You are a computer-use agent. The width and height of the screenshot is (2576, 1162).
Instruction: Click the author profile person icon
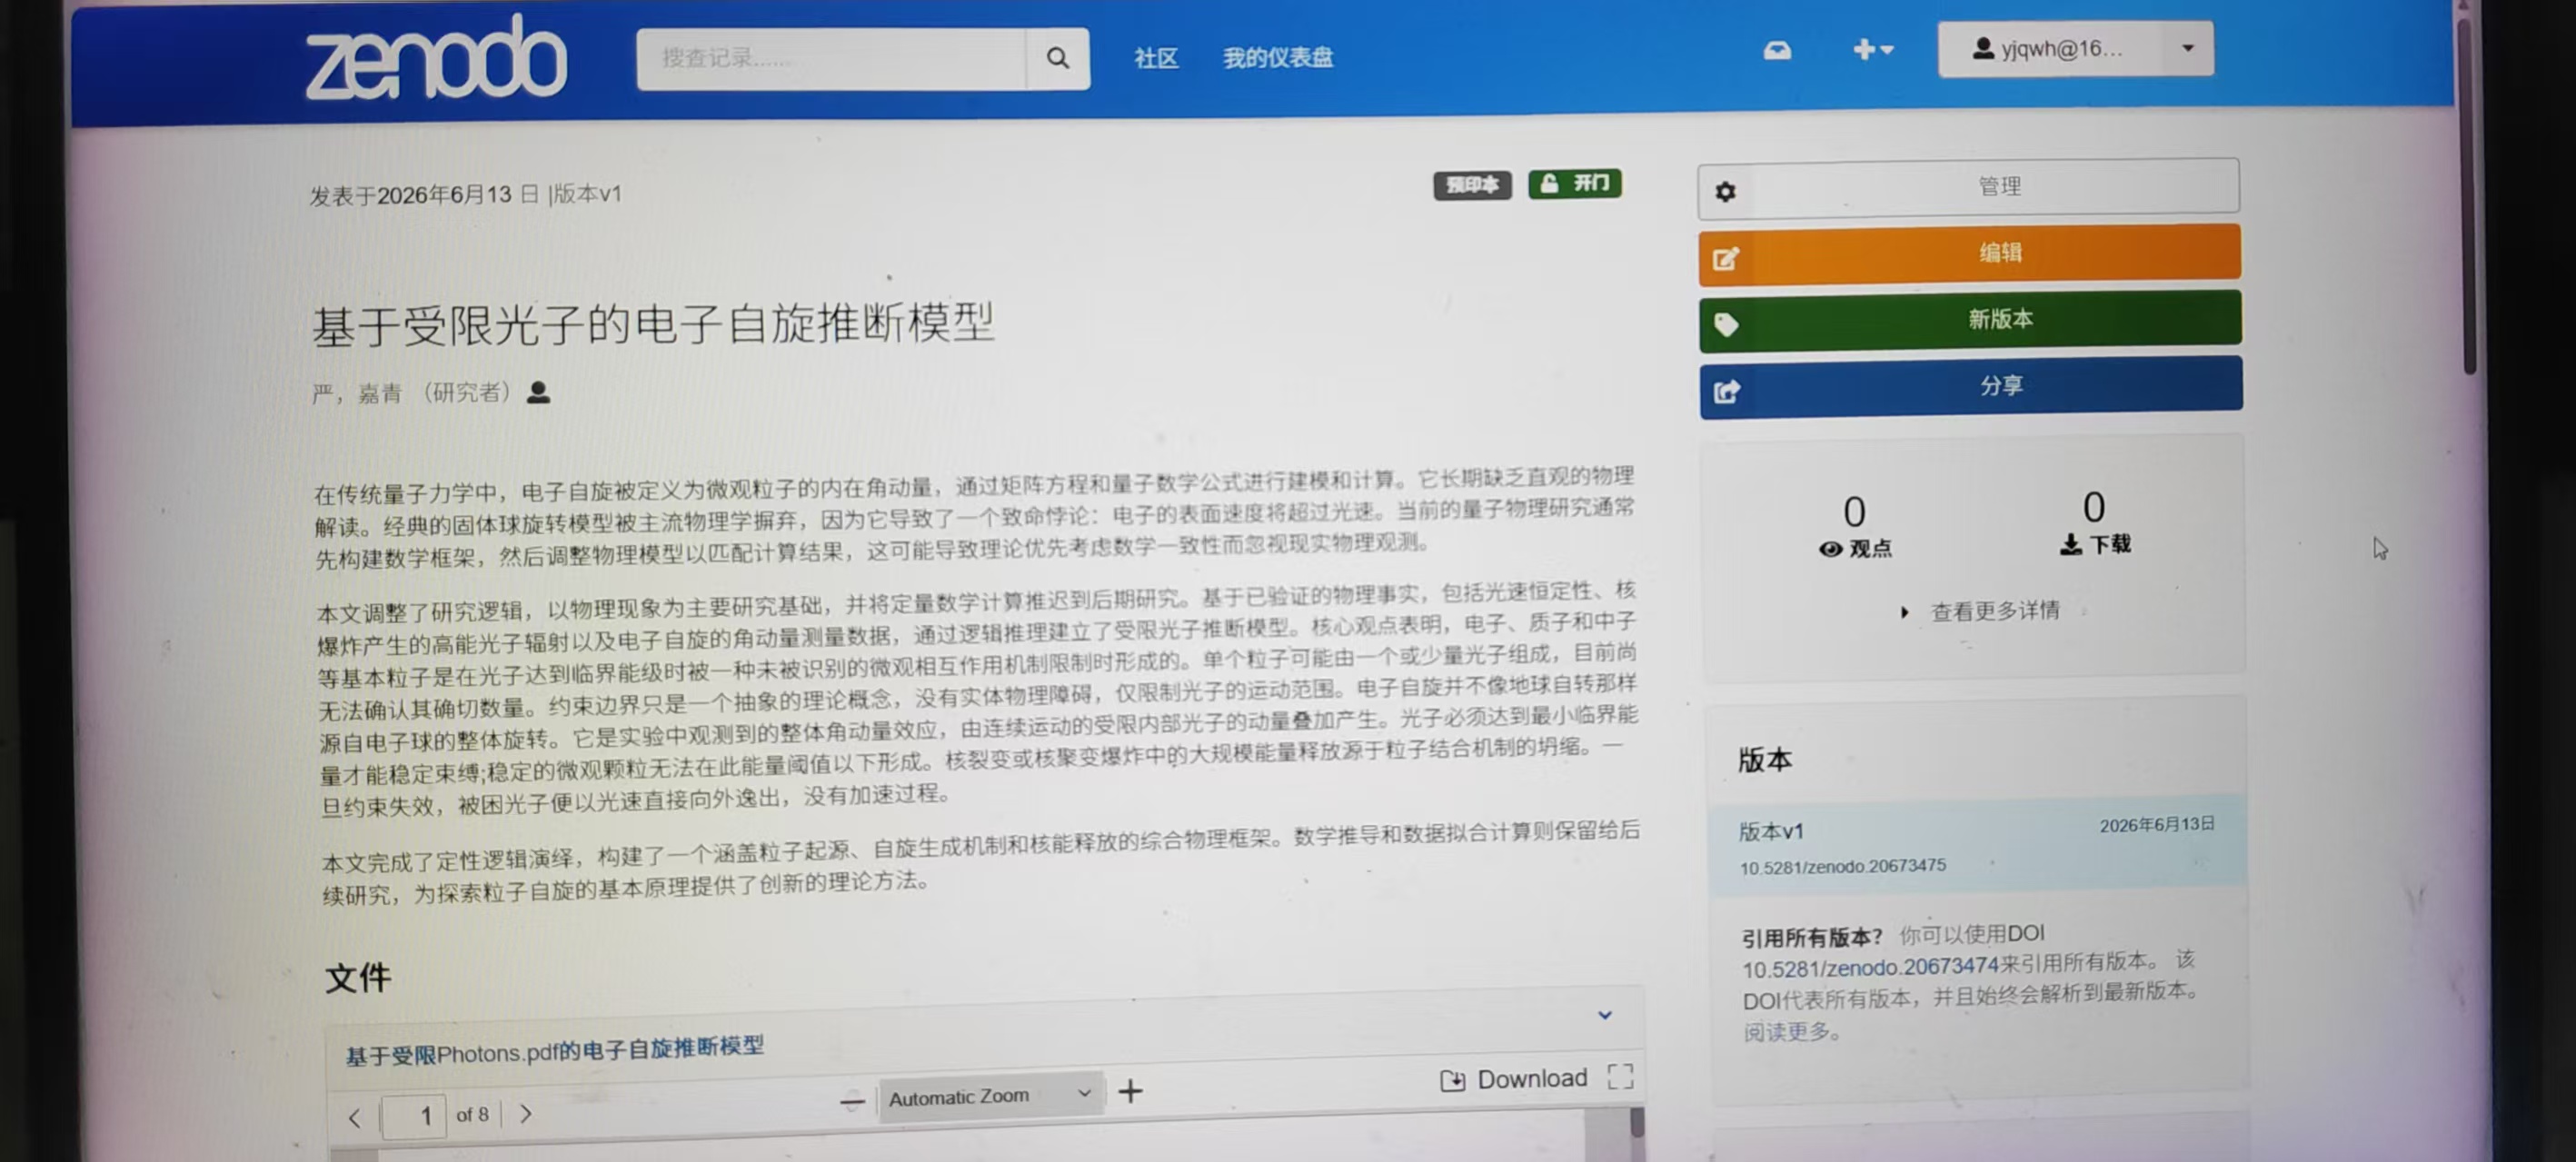click(x=538, y=392)
